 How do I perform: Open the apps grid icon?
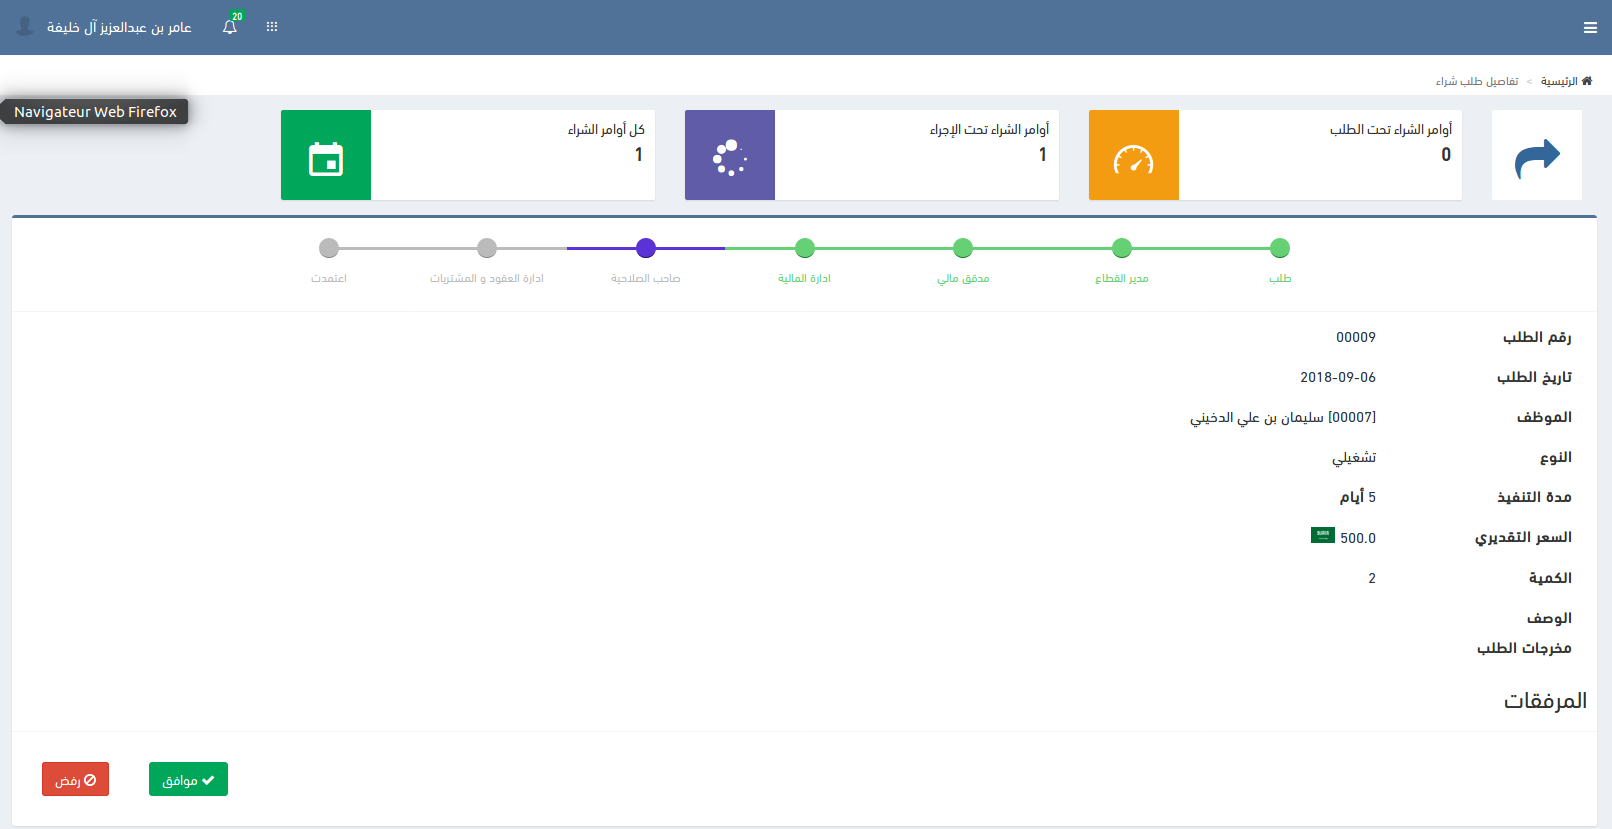pyautogui.click(x=272, y=27)
